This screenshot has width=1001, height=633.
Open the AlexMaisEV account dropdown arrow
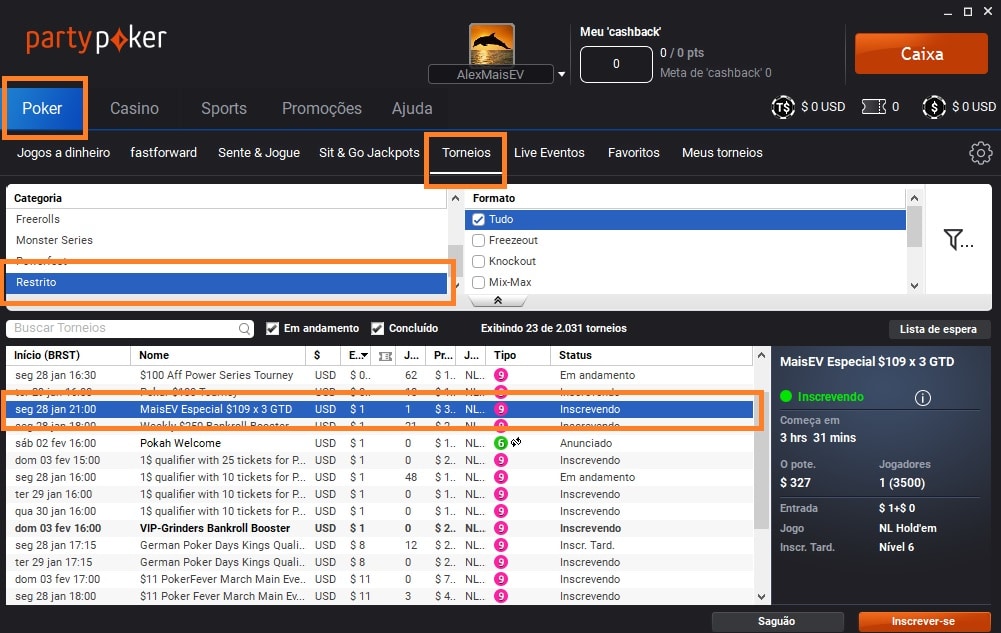562,74
